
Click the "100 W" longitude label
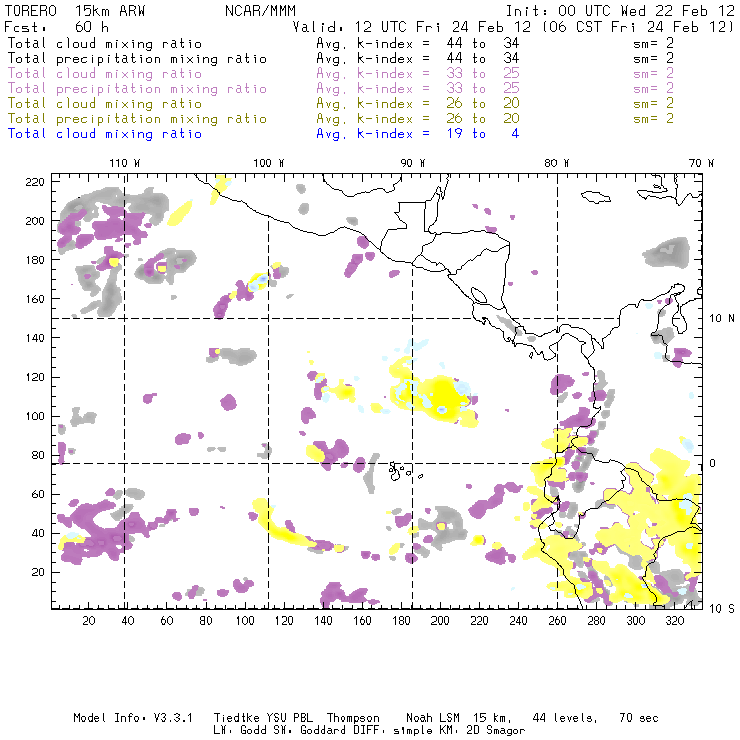(x=269, y=163)
